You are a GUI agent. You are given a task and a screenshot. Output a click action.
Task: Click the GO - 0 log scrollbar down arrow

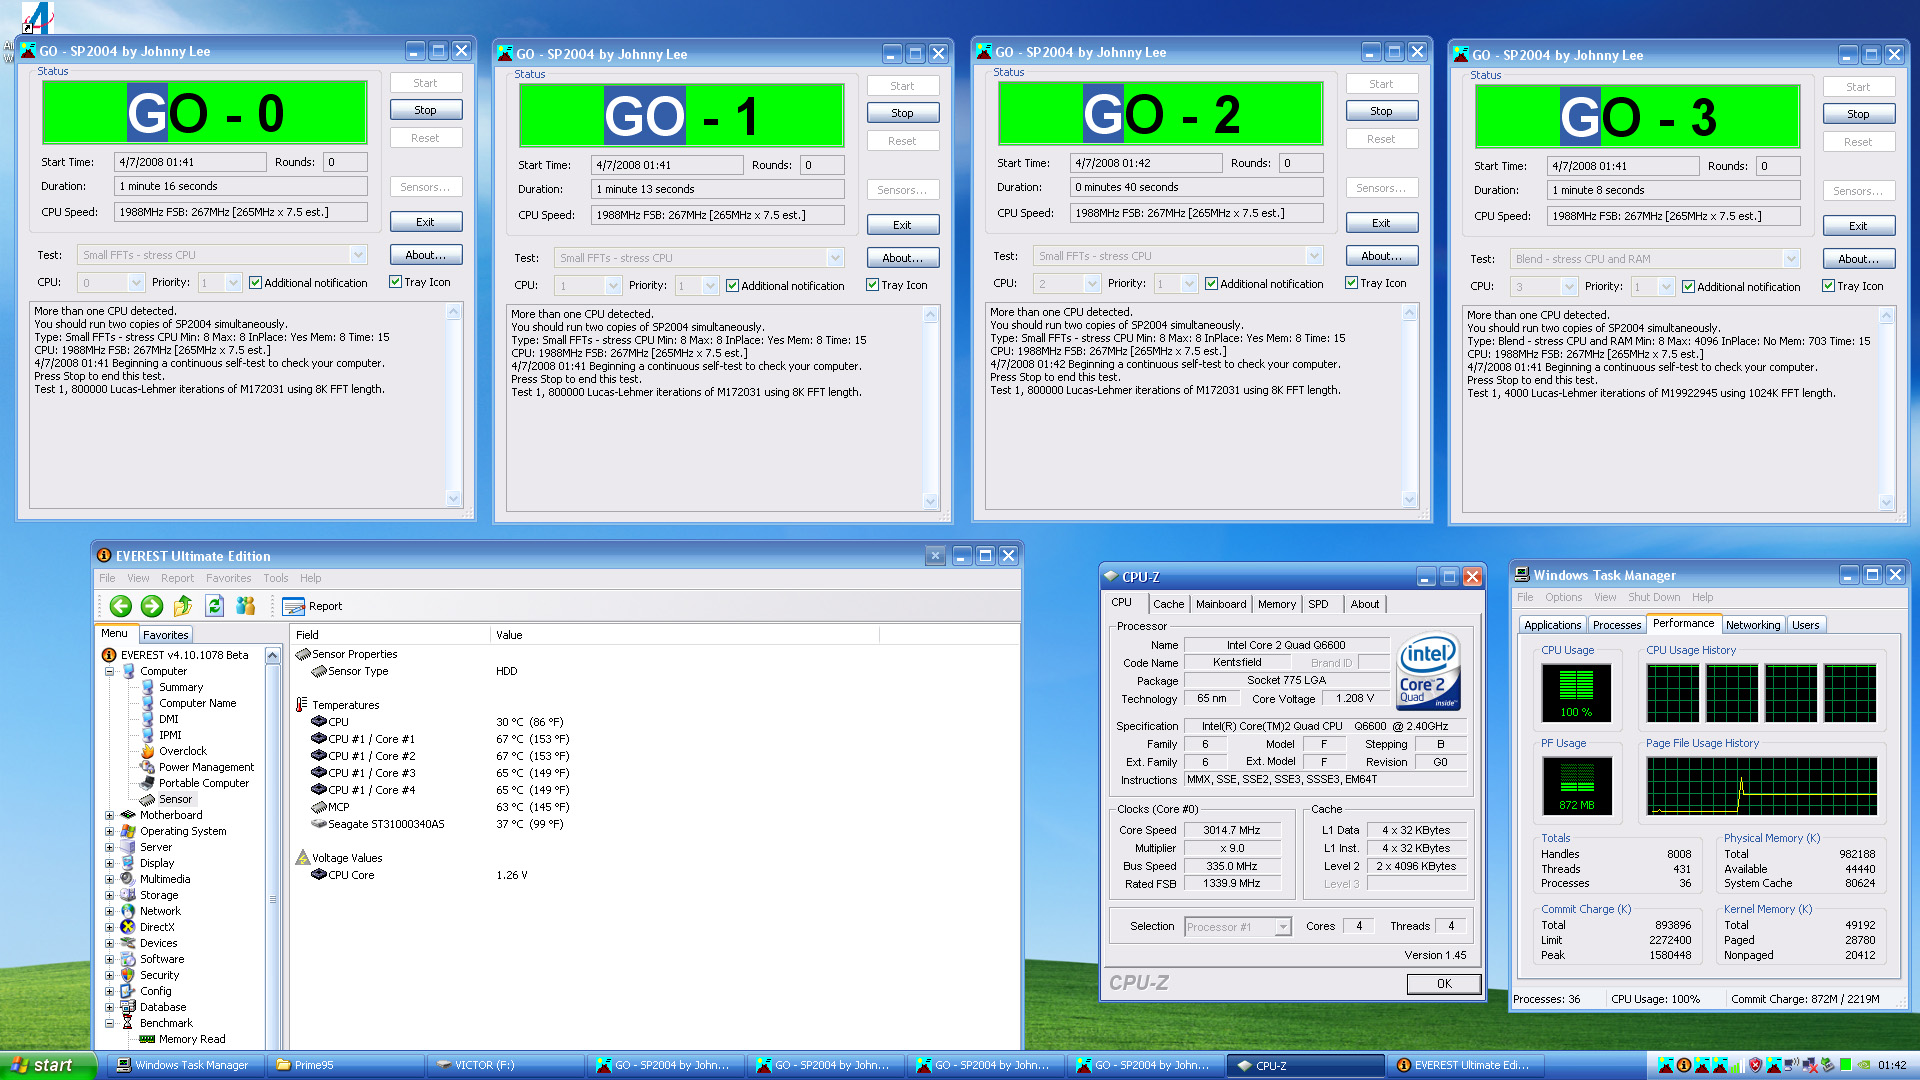coord(454,497)
